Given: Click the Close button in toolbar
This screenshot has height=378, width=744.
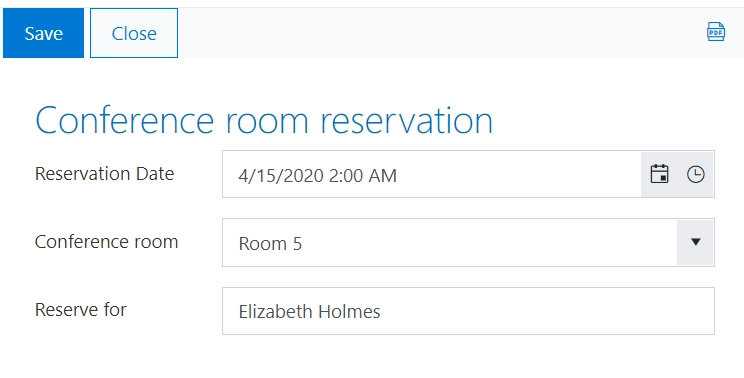Looking at the screenshot, I should click(134, 33).
